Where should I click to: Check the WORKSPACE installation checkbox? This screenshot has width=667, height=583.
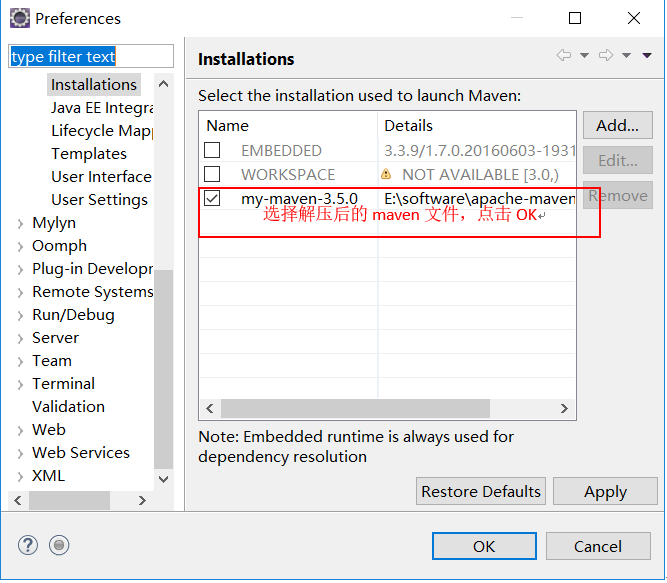coord(212,174)
